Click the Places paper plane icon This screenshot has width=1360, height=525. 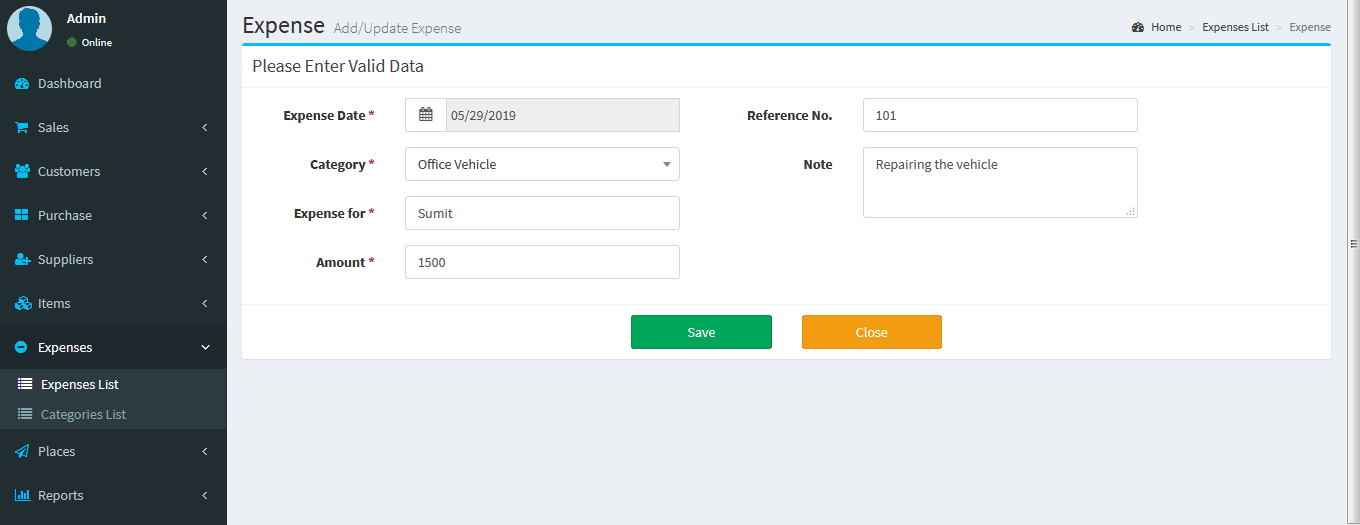click(22, 452)
